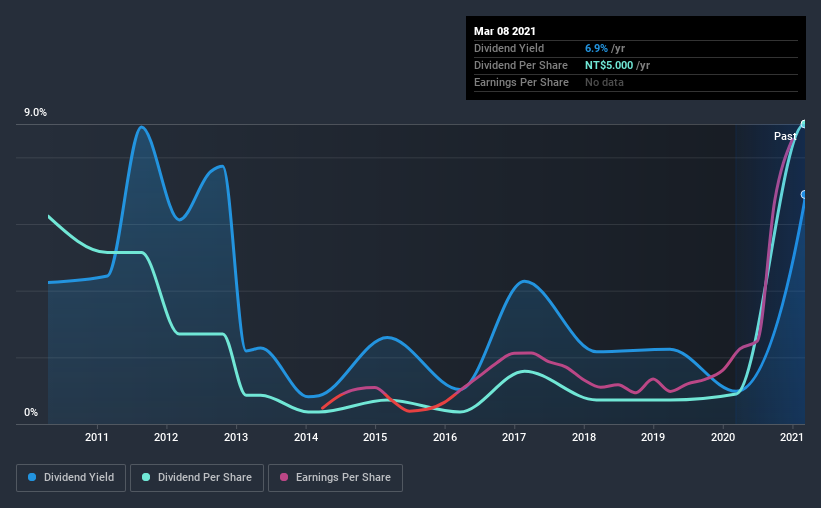Click the blue Dividend Yield legend dot
The width and height of the screenshot is (821, 508).
pos(32,477)
